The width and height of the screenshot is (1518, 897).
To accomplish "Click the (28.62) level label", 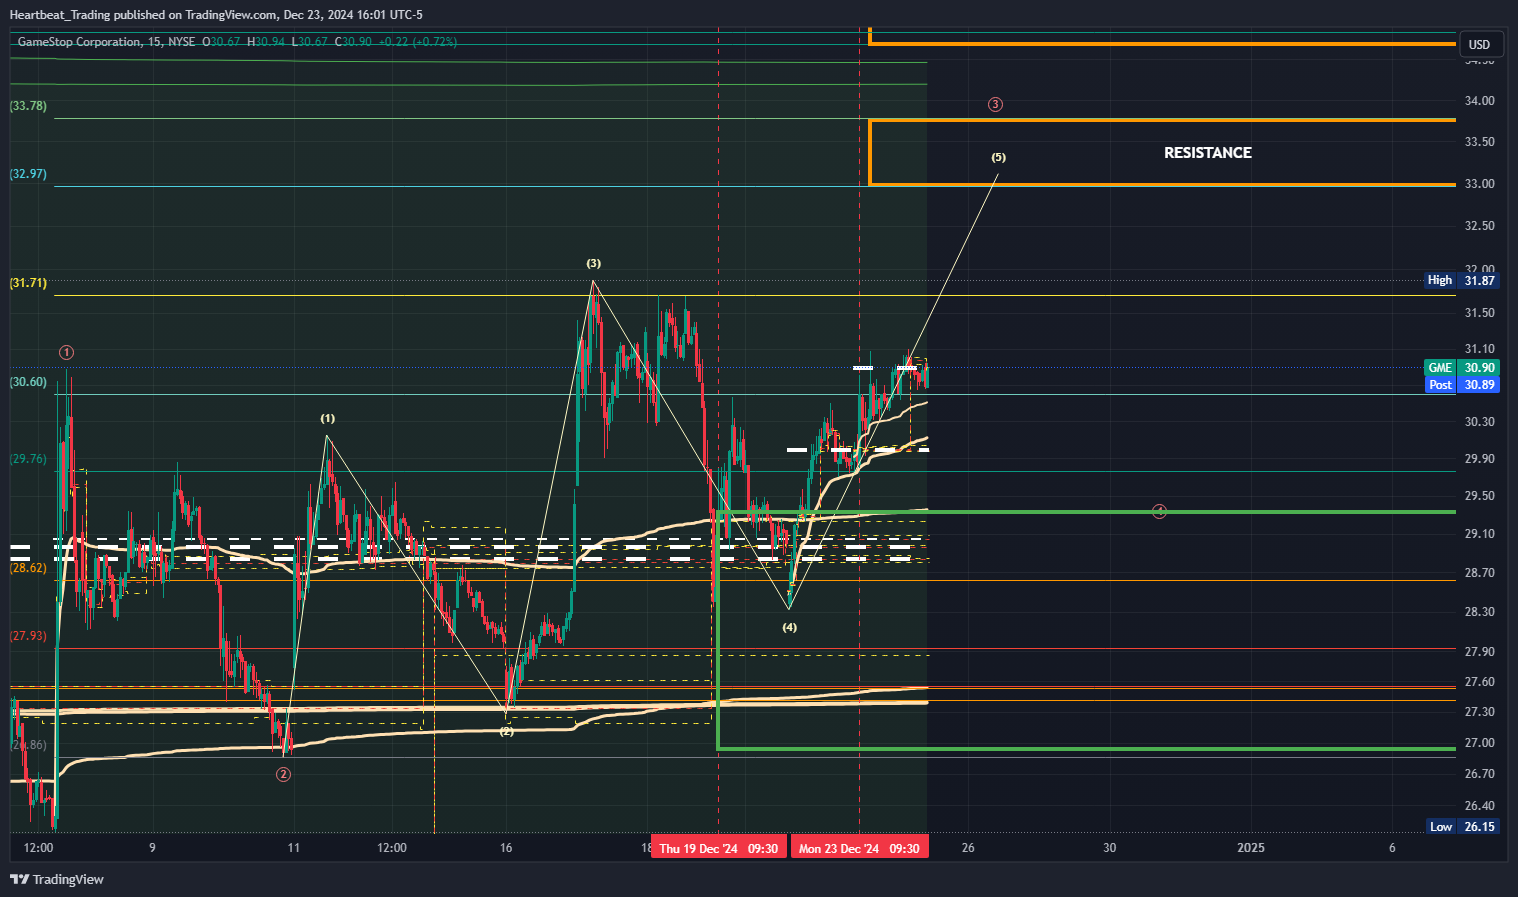I will [x=28, y=568].
